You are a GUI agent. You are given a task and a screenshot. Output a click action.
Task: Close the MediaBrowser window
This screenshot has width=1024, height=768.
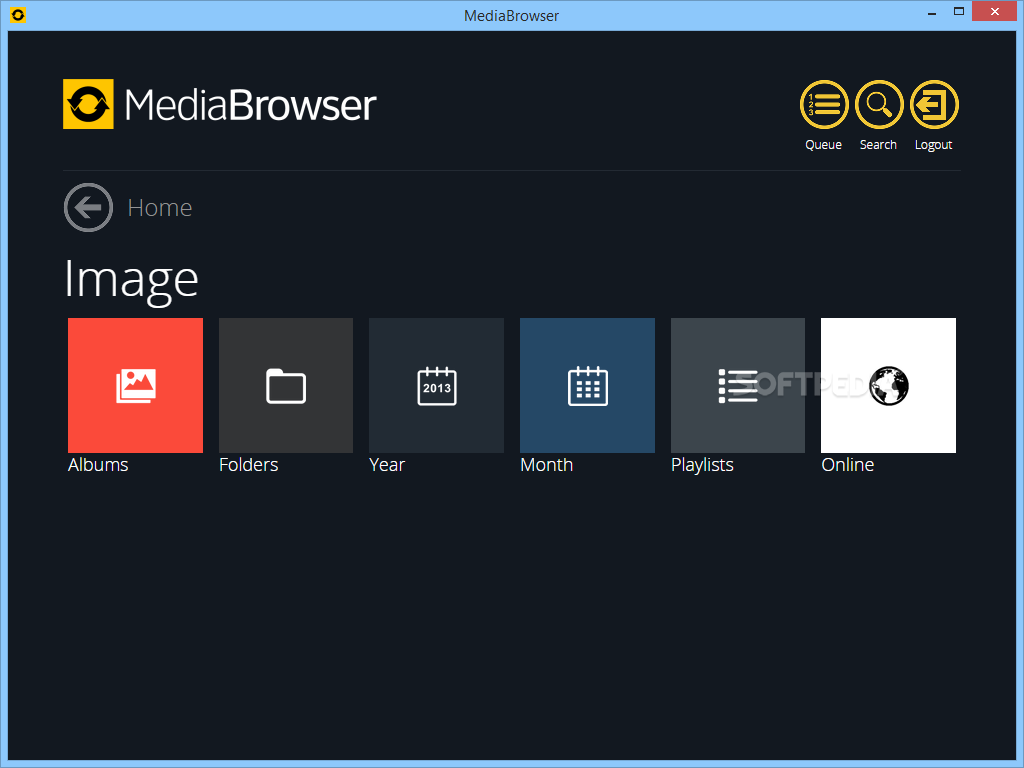coord(995,12)
